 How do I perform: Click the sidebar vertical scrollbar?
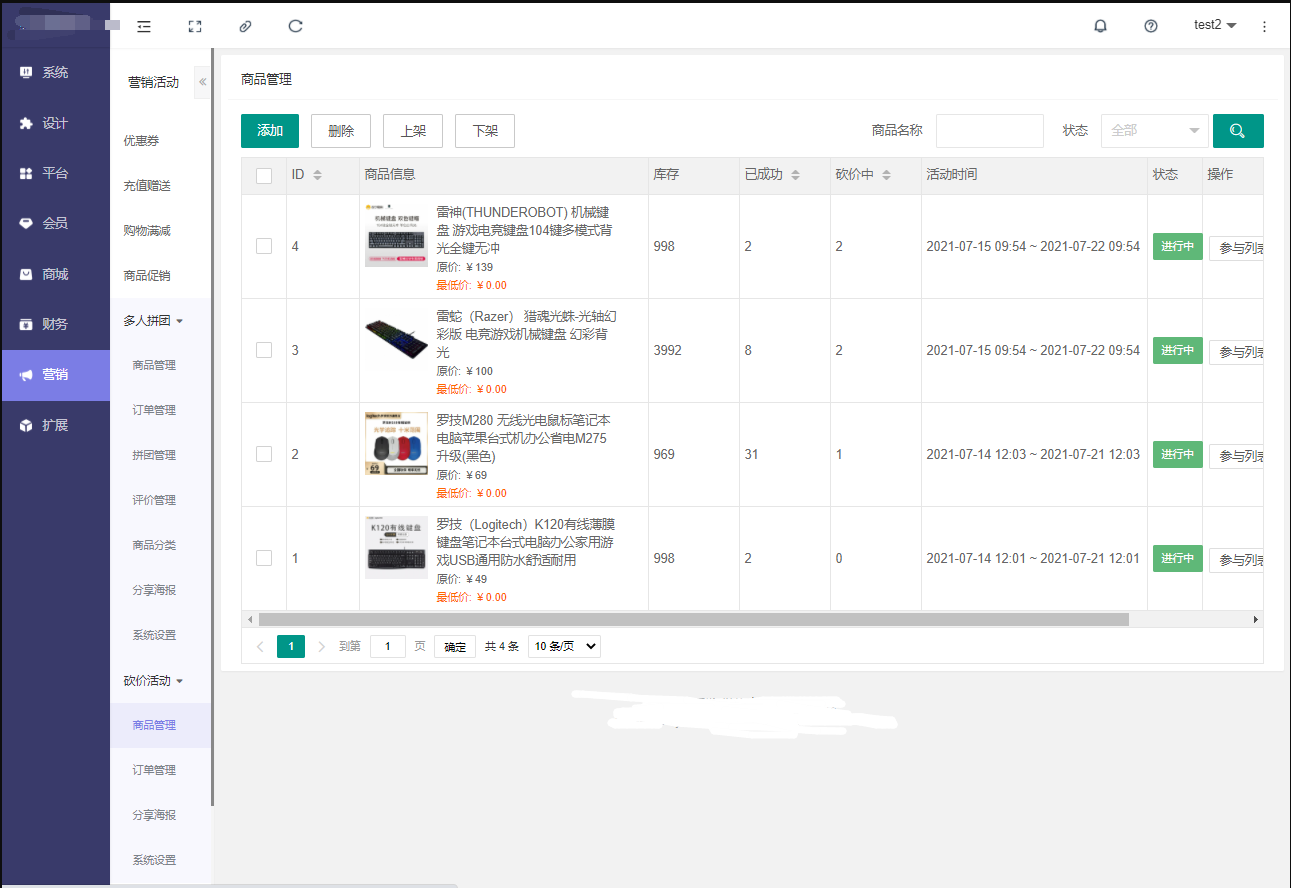point(212,427)
